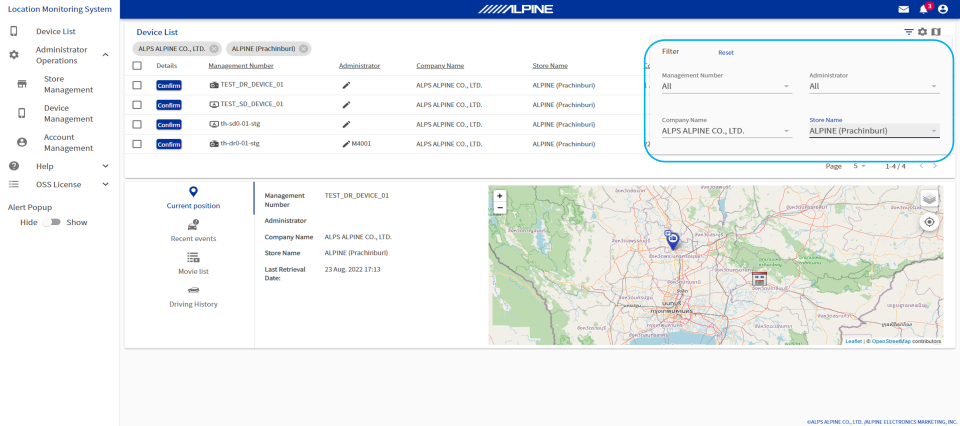The height and width of the screenshot is (426, 960).
Task: Open the Administrator filter dropdown
Action: pyautogui.click(x=874, y=86)
